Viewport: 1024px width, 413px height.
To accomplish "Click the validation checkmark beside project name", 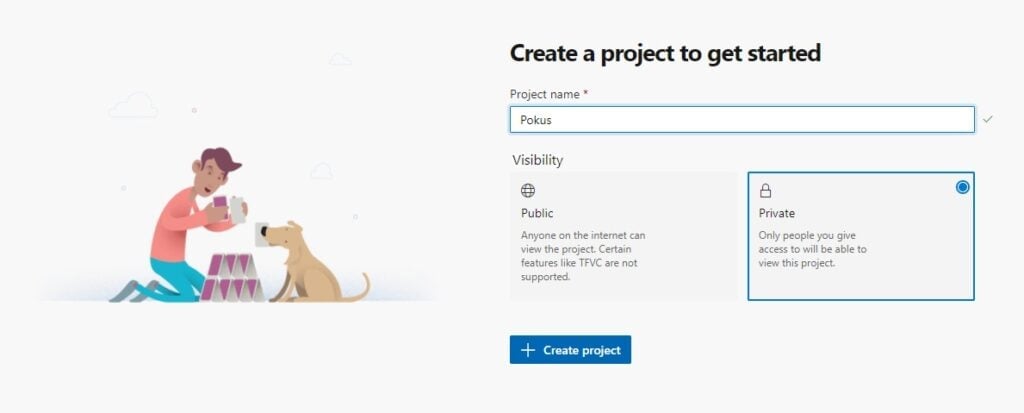I will (988, 119).
